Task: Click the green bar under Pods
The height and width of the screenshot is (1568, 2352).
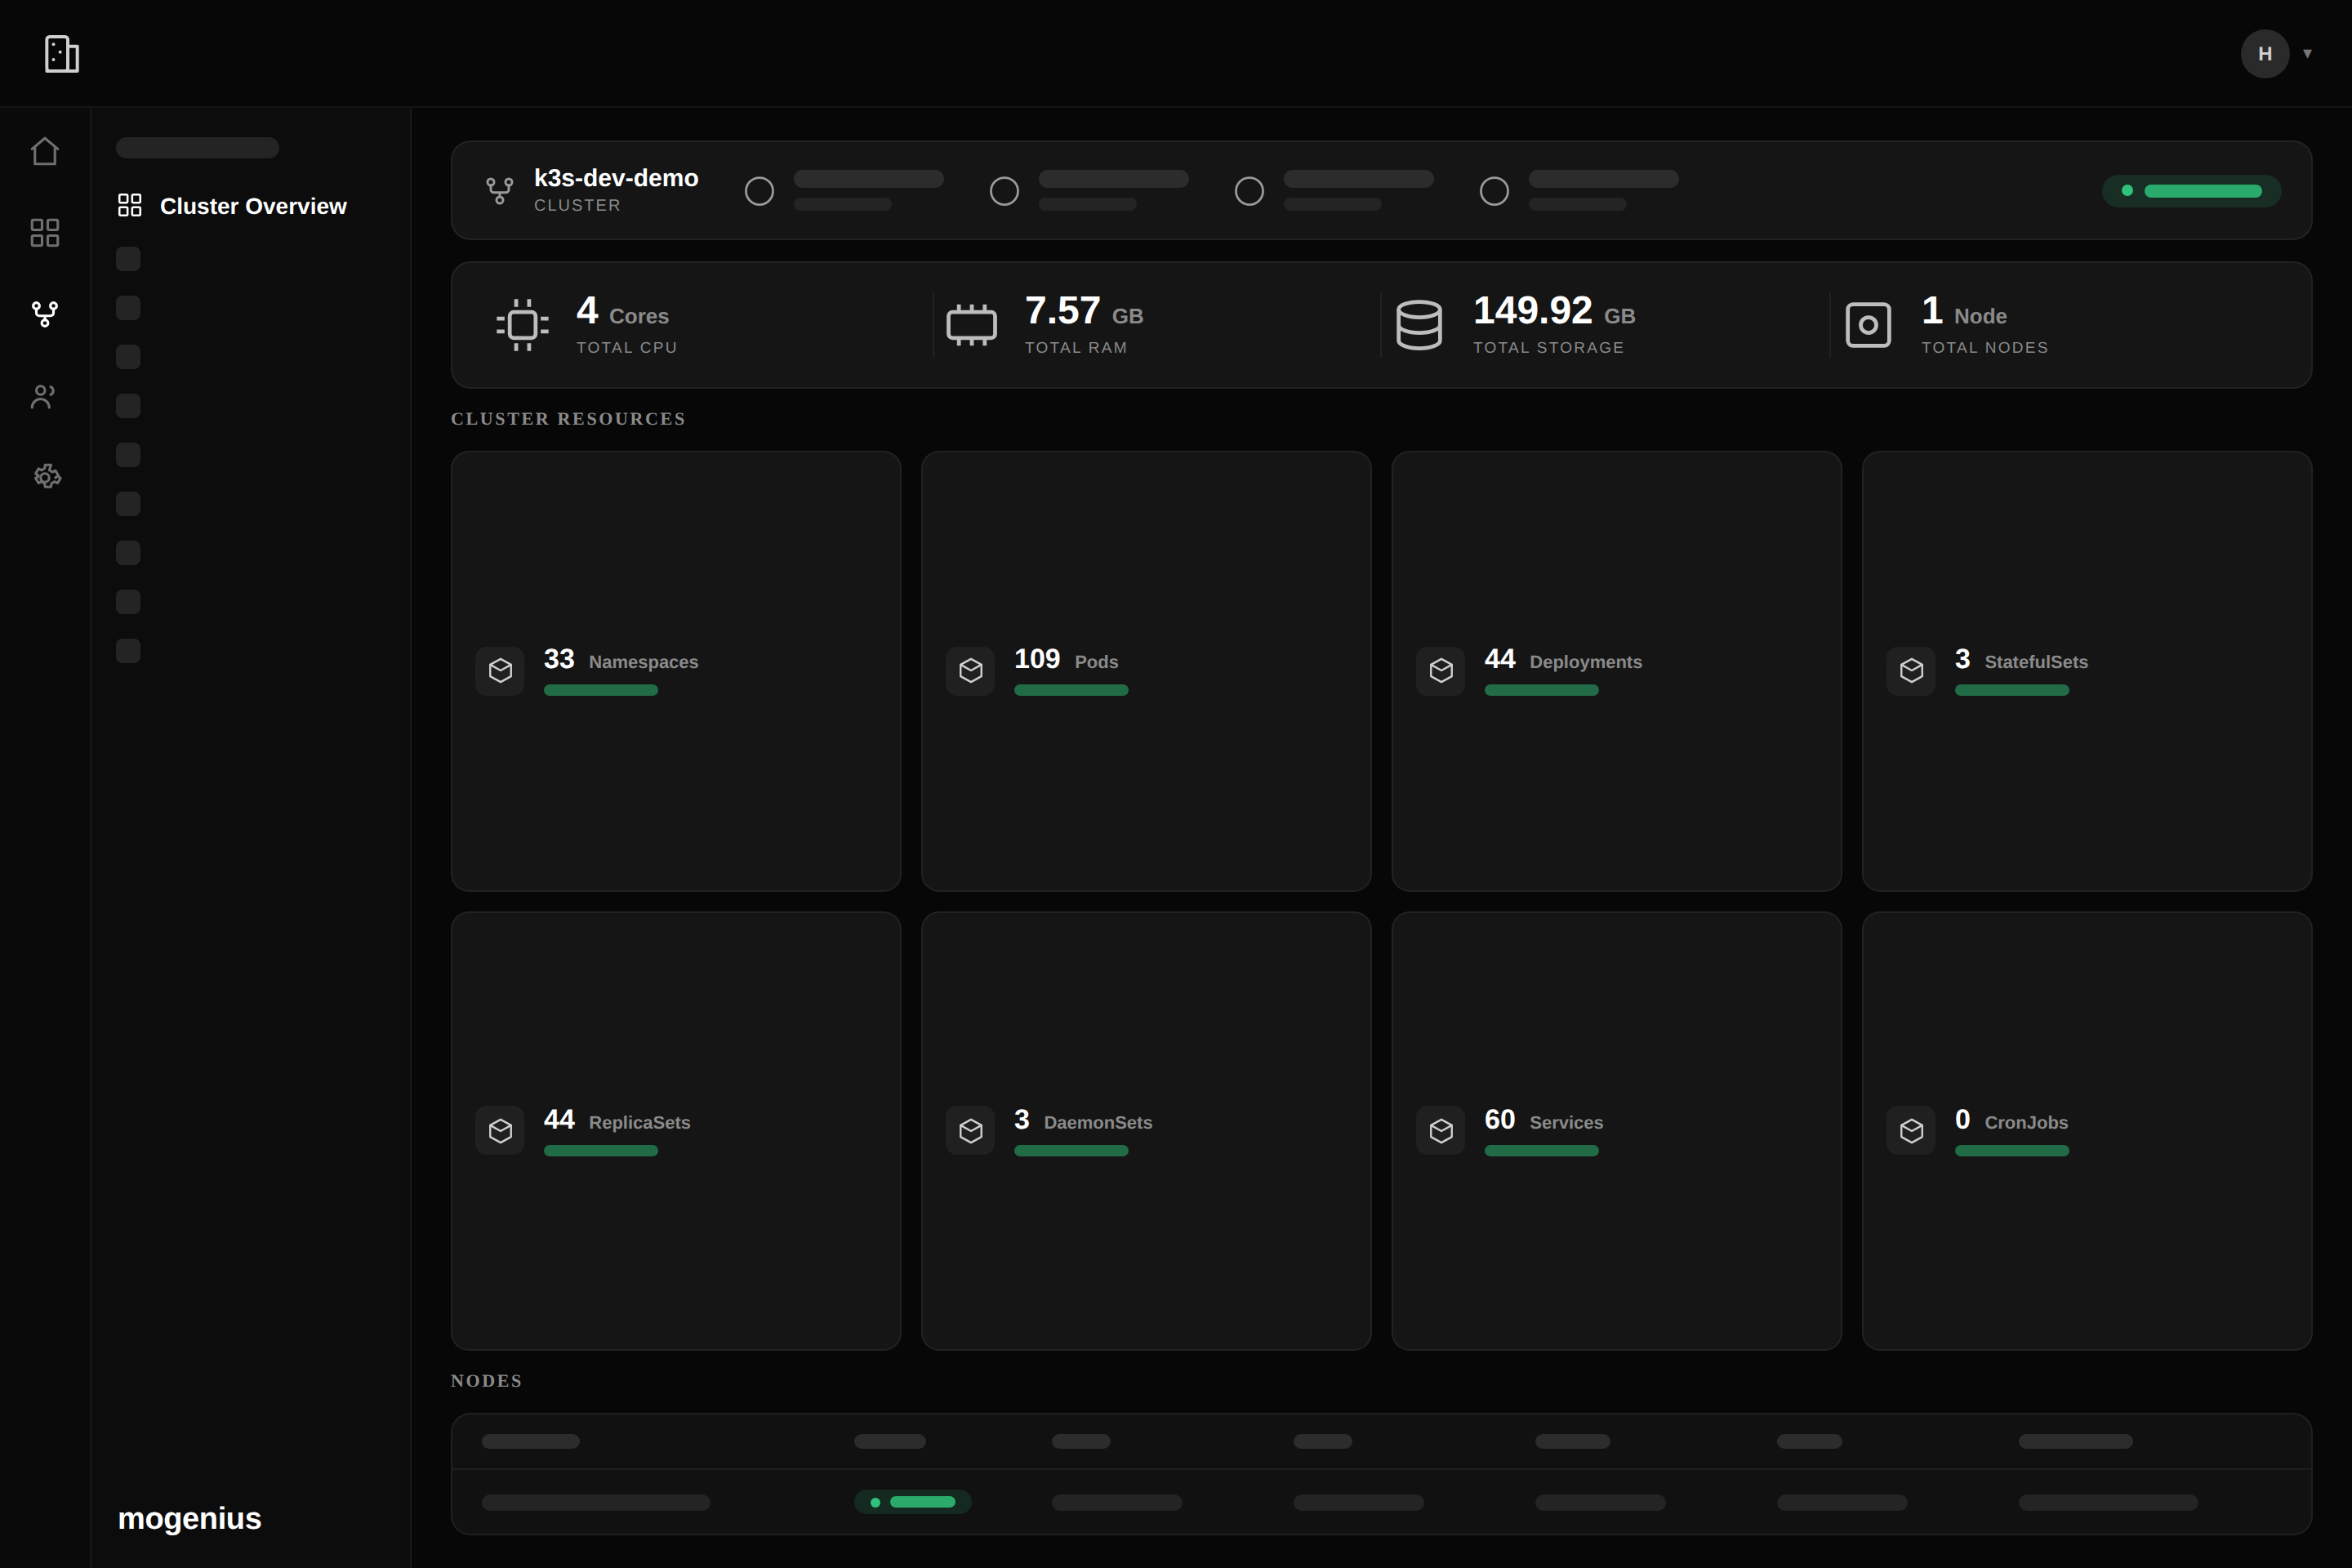Action: [x=1071, y=690]
